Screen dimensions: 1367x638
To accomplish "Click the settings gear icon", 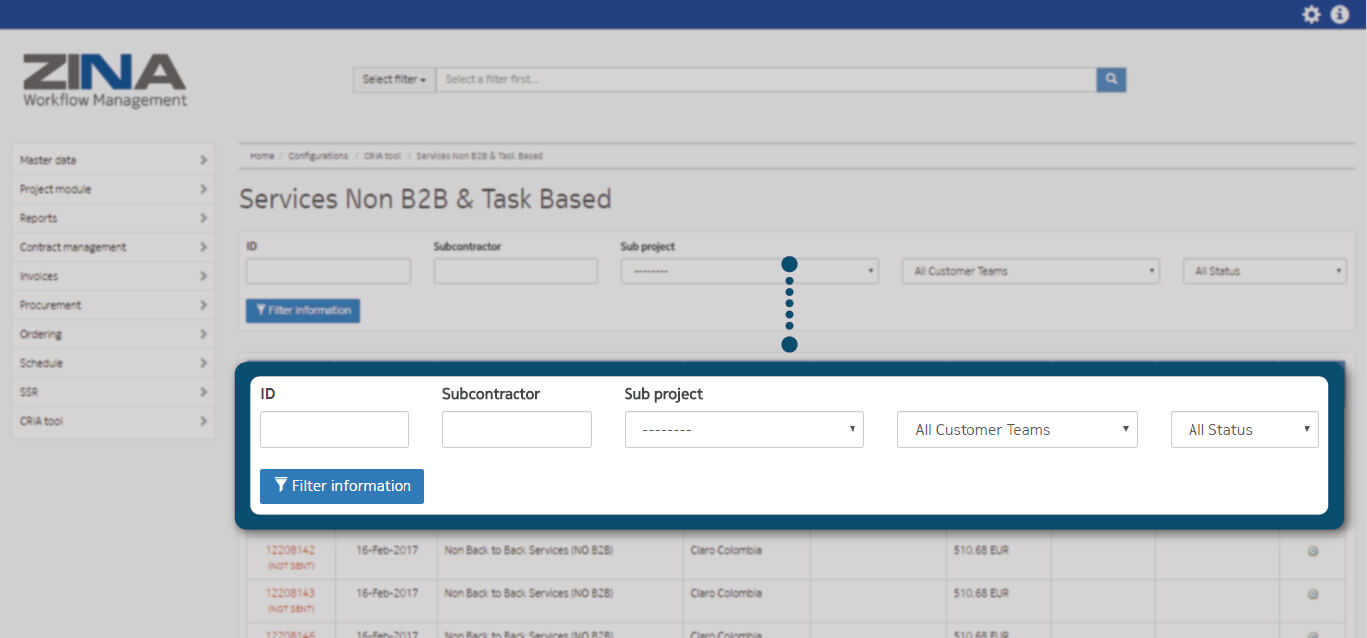I will [1311, 15].
